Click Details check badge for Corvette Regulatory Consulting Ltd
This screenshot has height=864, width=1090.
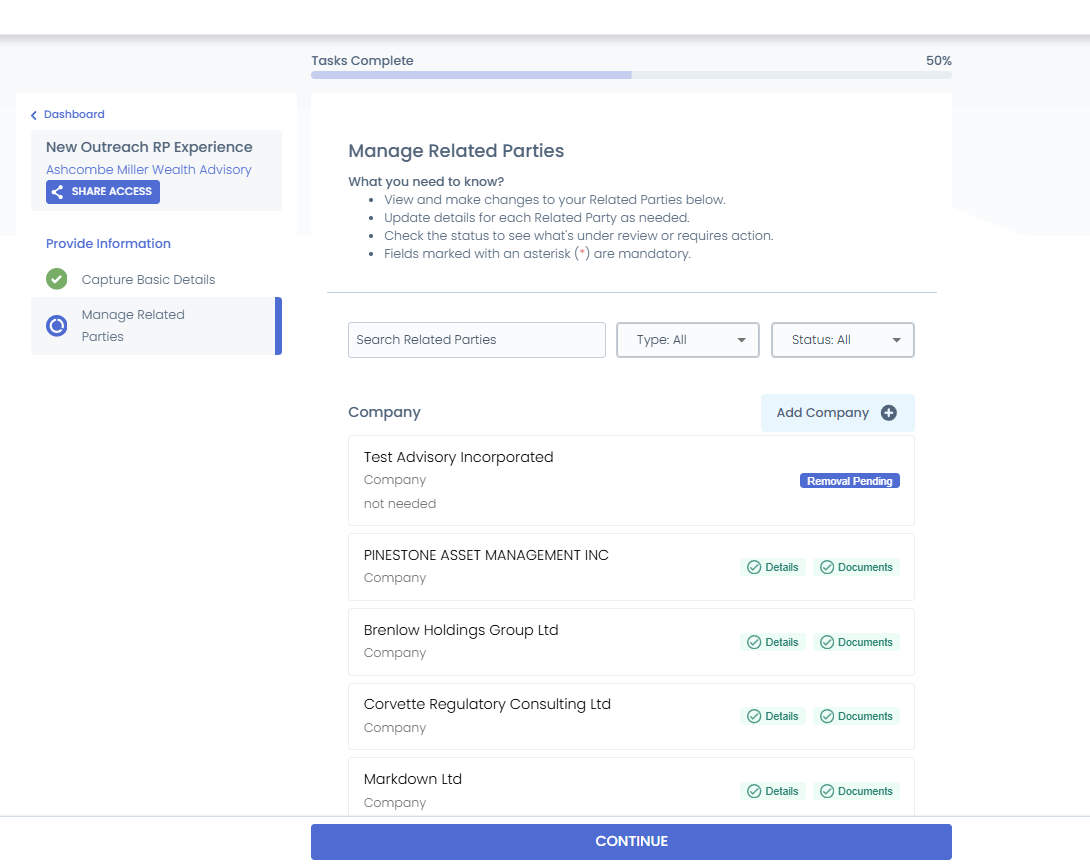tap(772, 717)
